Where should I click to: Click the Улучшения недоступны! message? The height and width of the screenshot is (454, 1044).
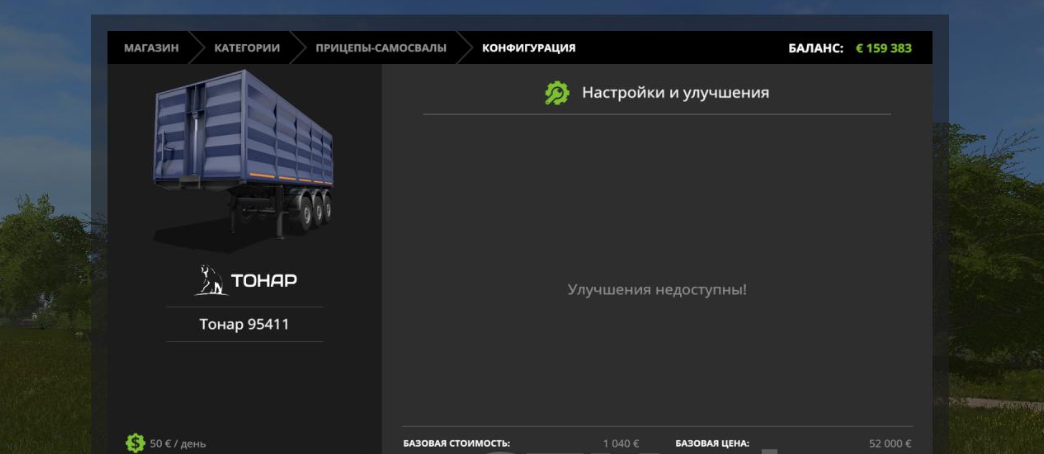(x=657, y=290)
